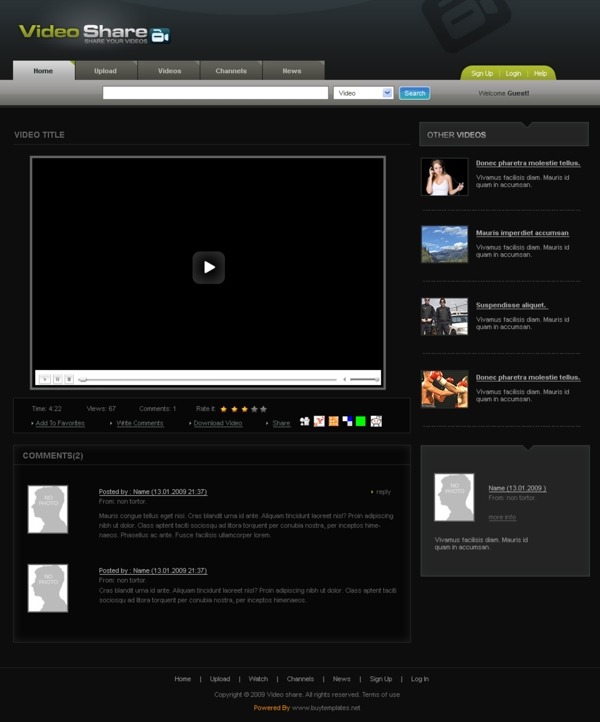
Task: Click the Video Share logo
Action: click(94, 34)
